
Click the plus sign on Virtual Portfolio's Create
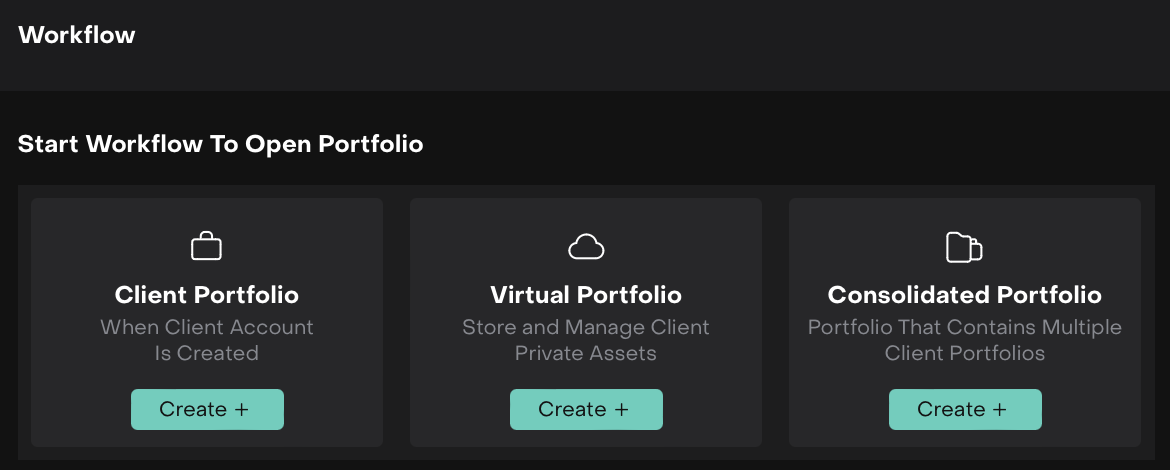click(x=621, y=409)
